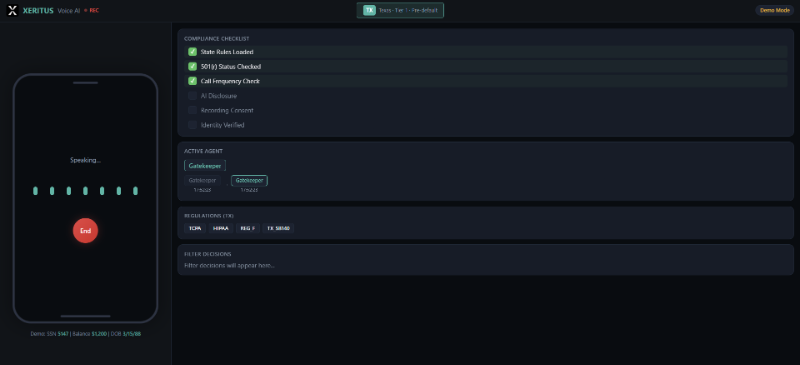Check the AI Disclosure checkbox
The image size is (800, 365).
[x=192, y=96]
